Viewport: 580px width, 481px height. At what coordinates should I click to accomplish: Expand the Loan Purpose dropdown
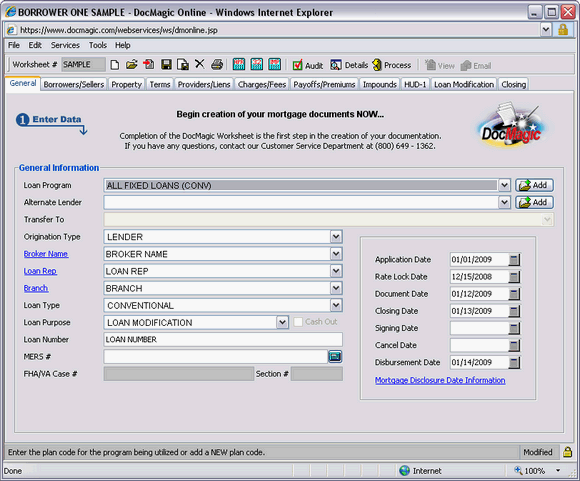282,322
